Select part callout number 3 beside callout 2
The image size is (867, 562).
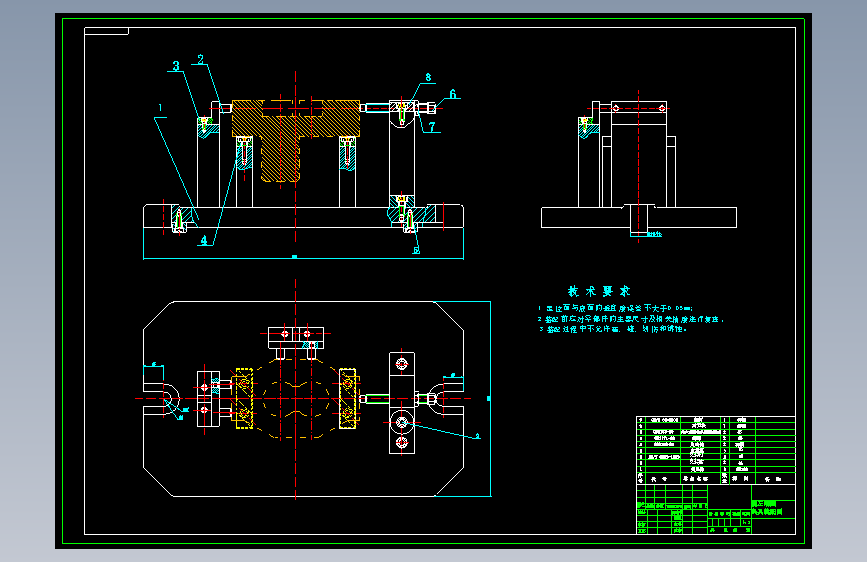click(176, 66)
